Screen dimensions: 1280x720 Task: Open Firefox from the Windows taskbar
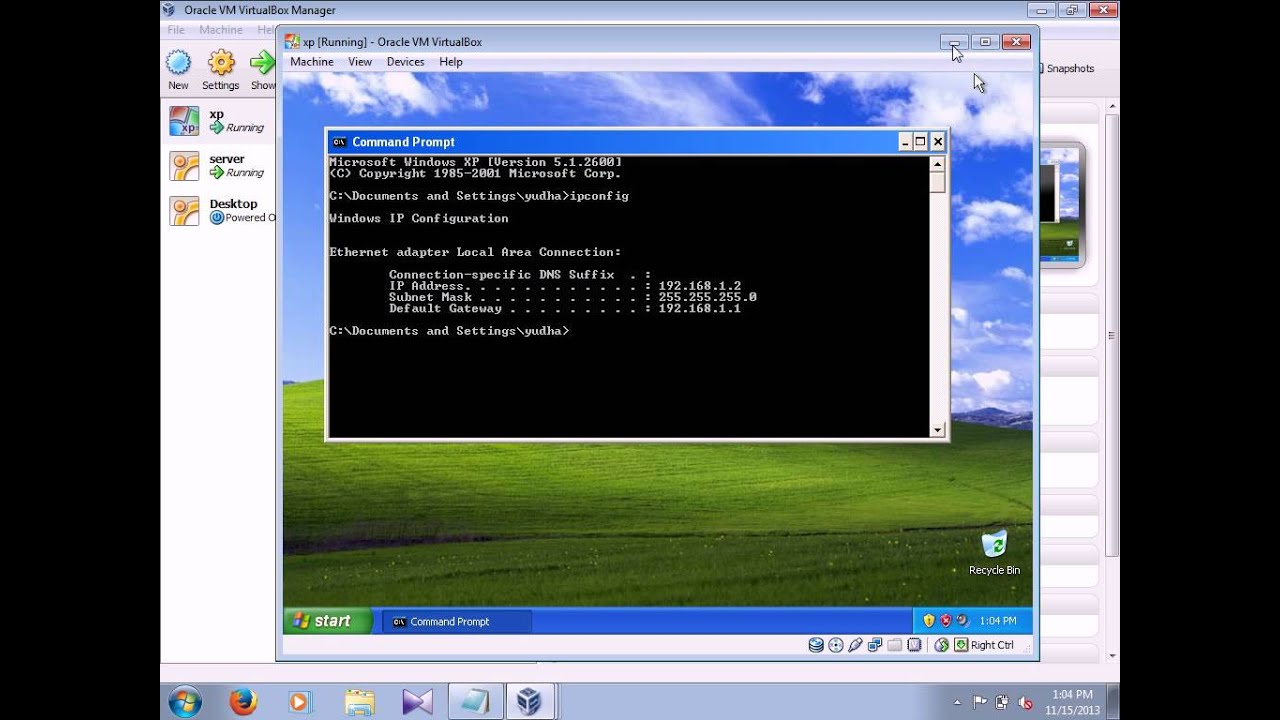(x=243, y=702)
